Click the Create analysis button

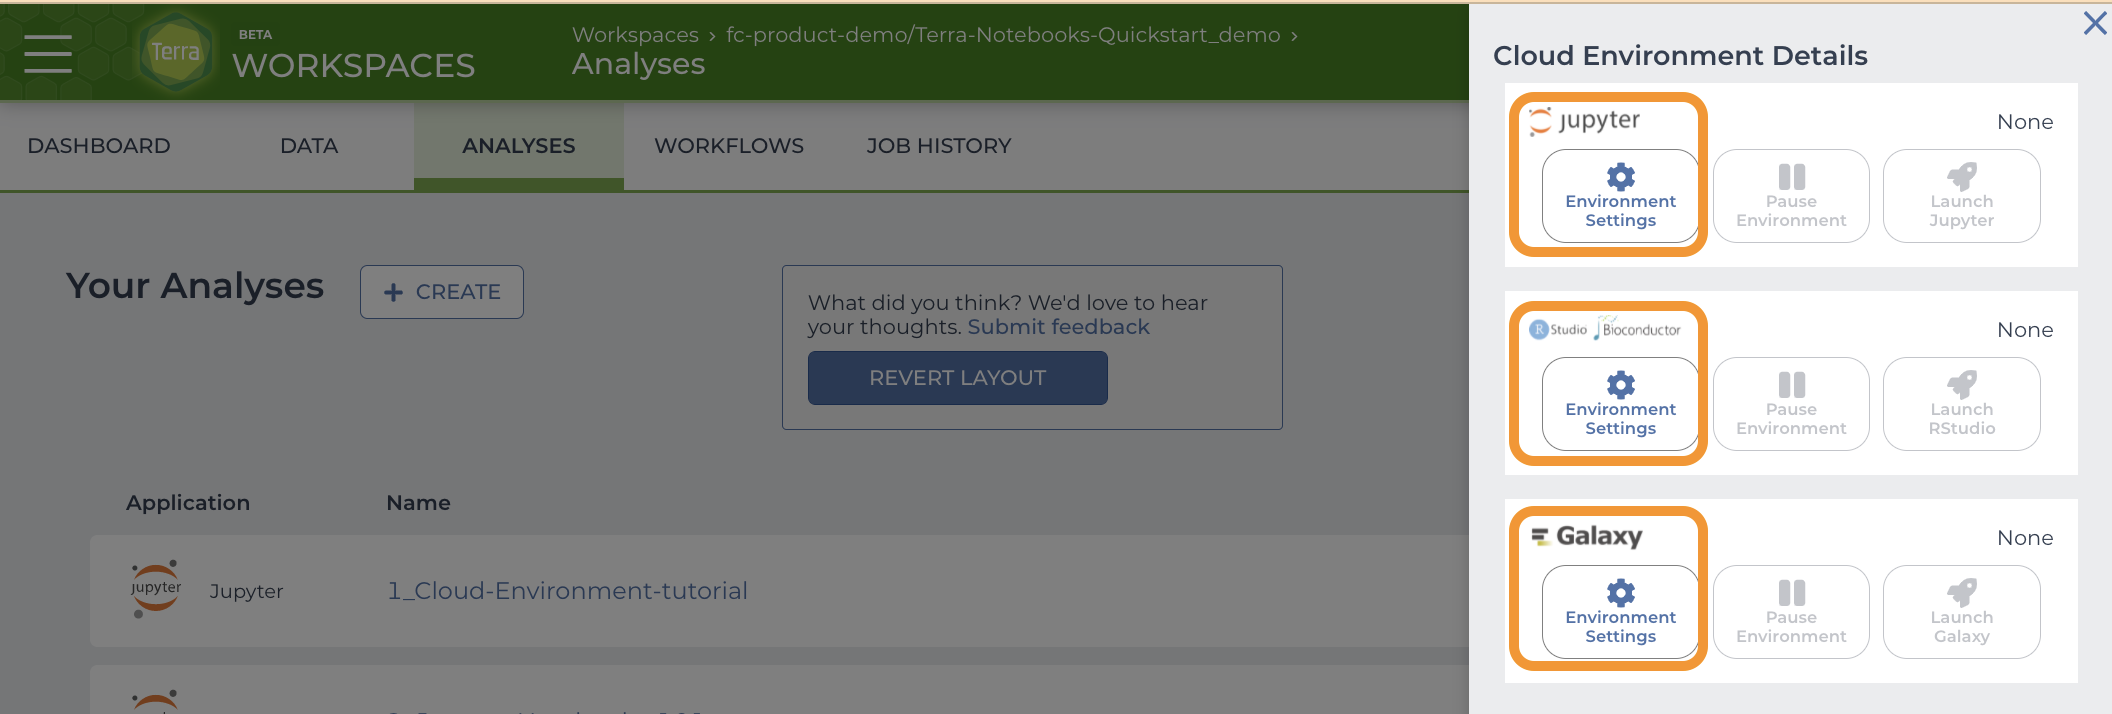(442, 292)
